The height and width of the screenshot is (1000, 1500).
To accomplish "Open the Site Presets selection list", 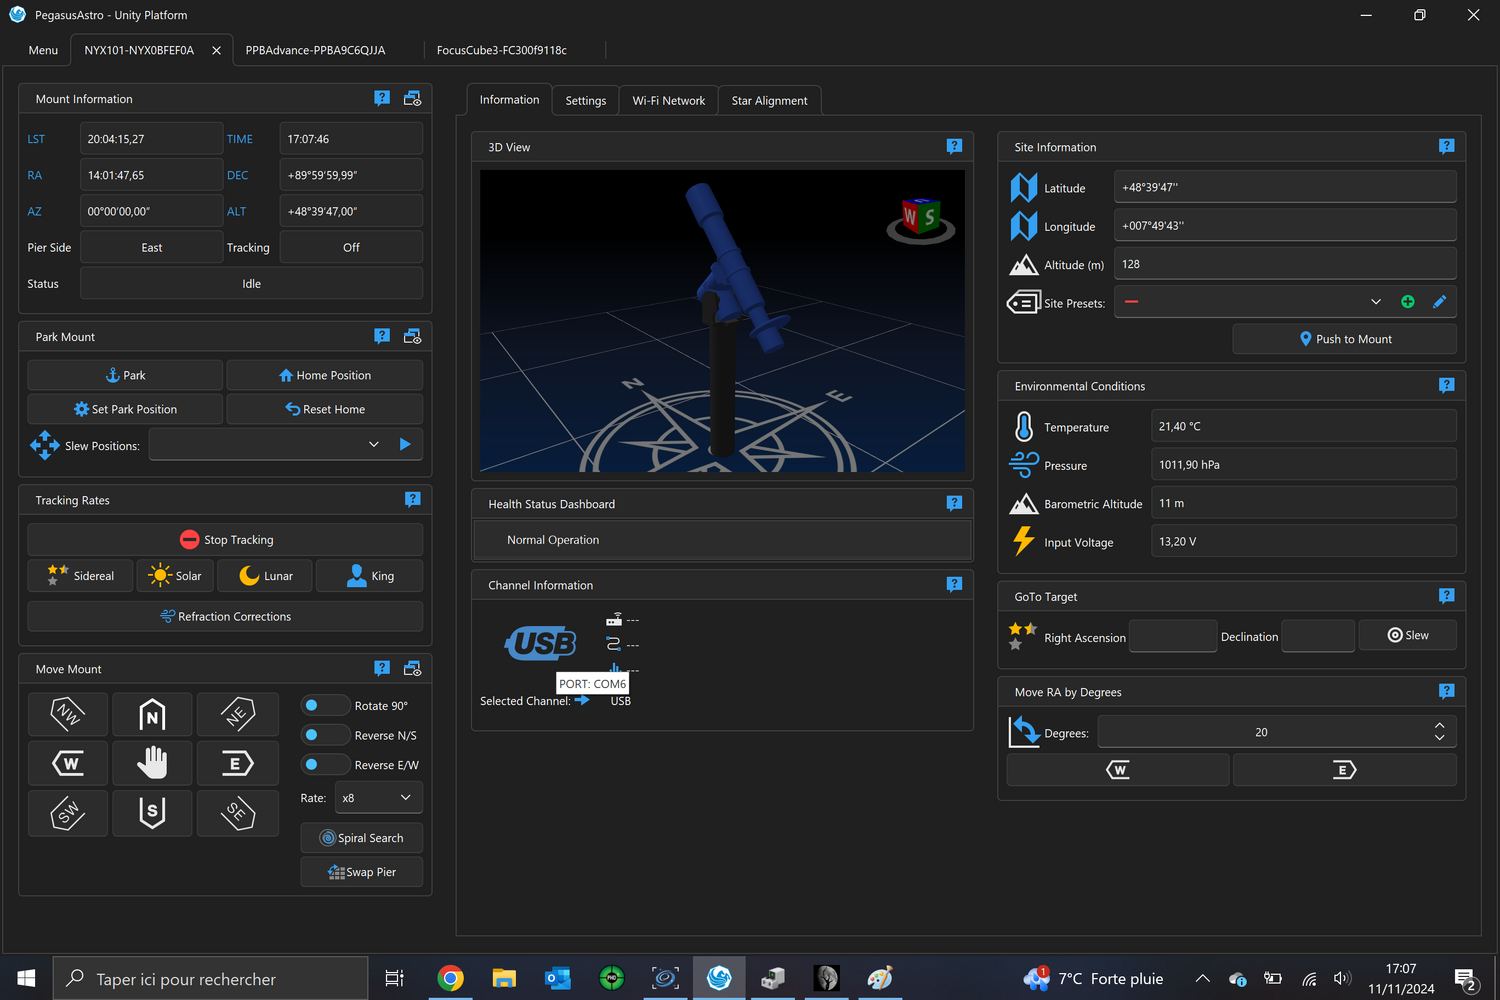I will (x=1376, y=301).
